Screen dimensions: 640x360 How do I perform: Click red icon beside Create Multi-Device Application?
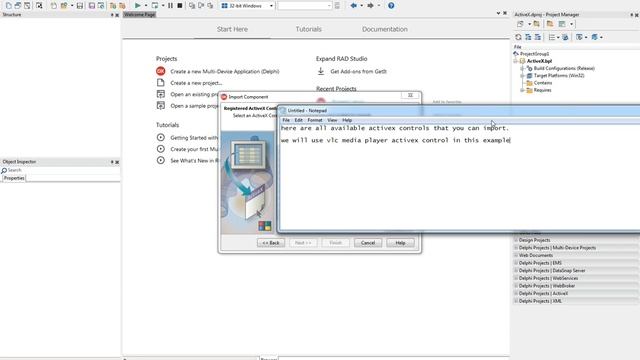160,71
